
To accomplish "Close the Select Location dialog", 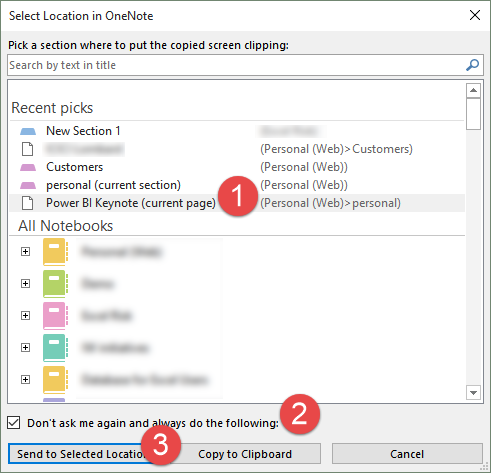I will 475,15.
